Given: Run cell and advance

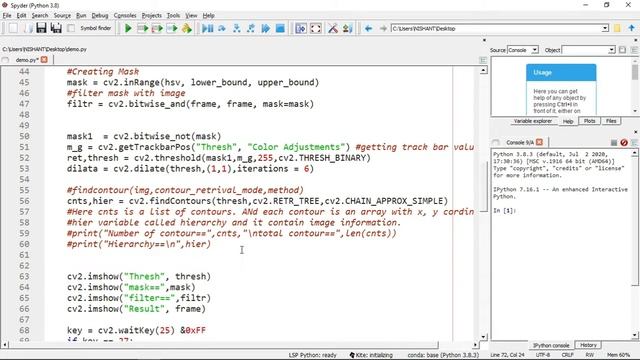Looking at the screenshot, I should (158, 28).
